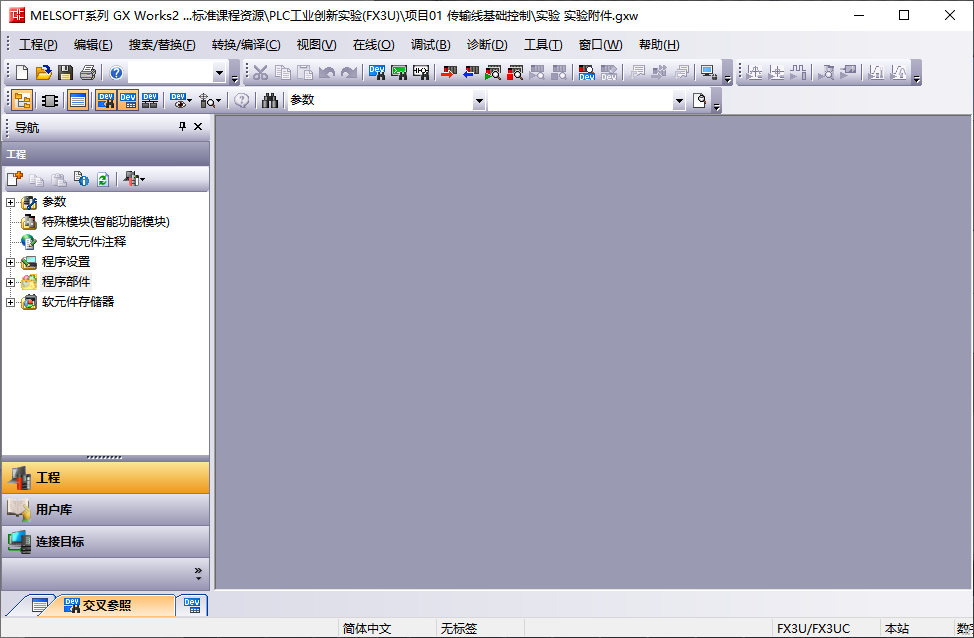The height and width of the screenshot is (638, 974).
Task: Click the device batch monitor icon labeled Dev
Action: tap(586, 73)
